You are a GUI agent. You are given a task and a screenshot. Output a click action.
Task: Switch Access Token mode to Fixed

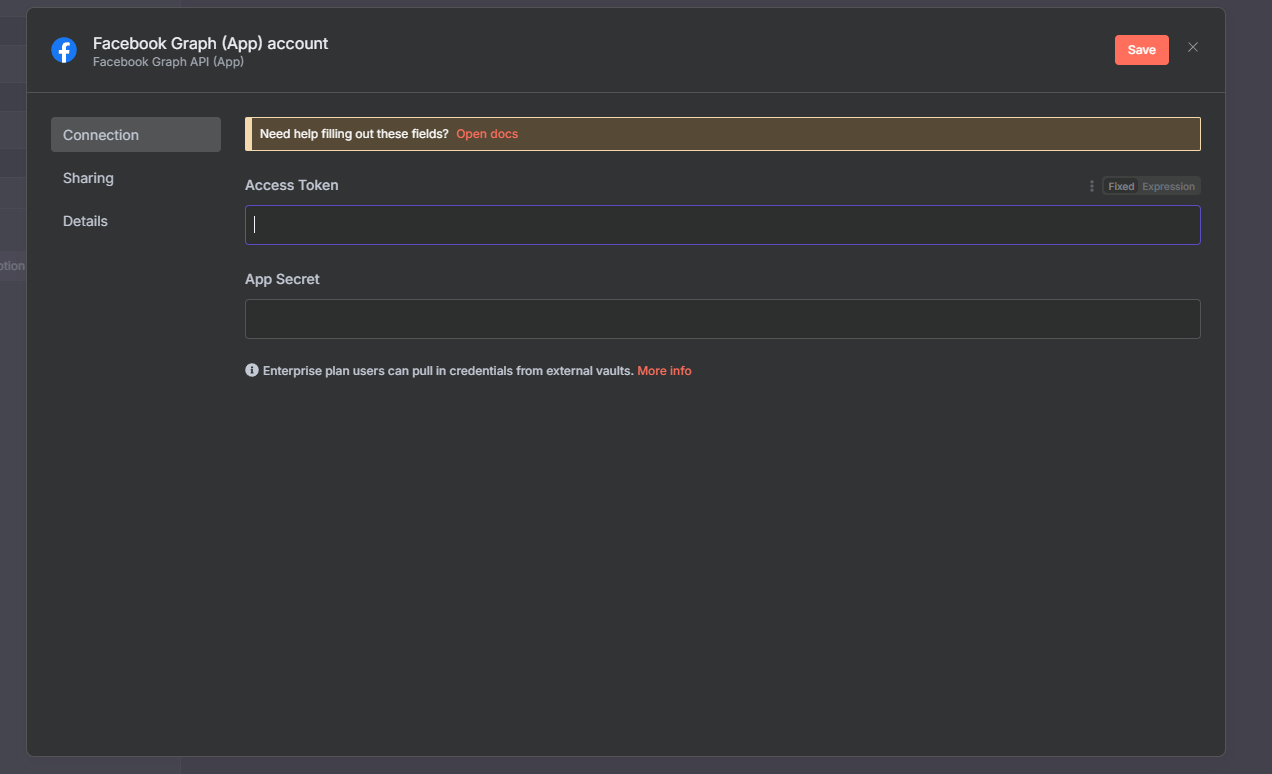pyautogui.click(x=1121, y=186)
